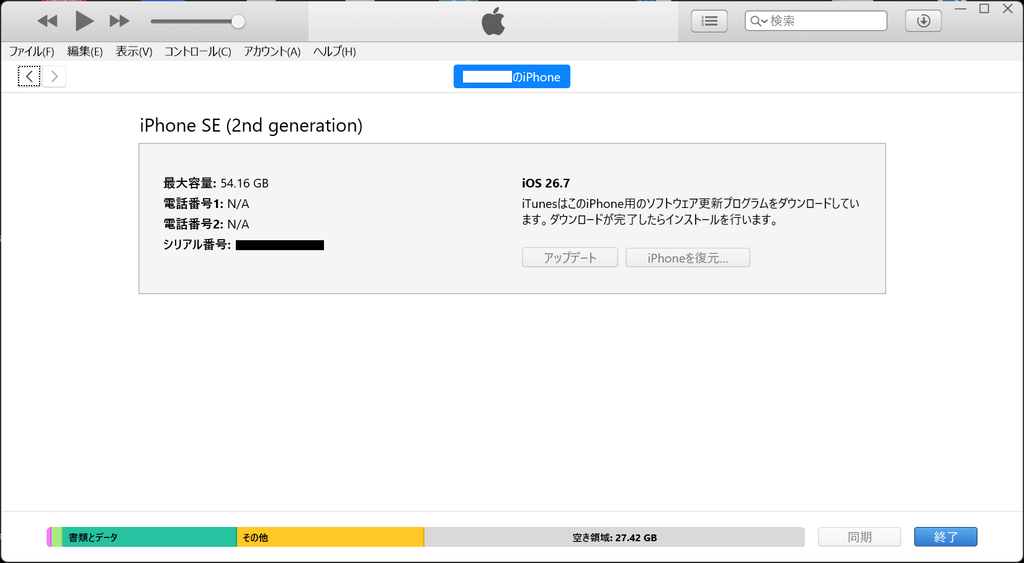Click the 電話番号1: N/A line
This screenshot has width=1024, height=563.
pyautogui.click(x=206, y=204)
